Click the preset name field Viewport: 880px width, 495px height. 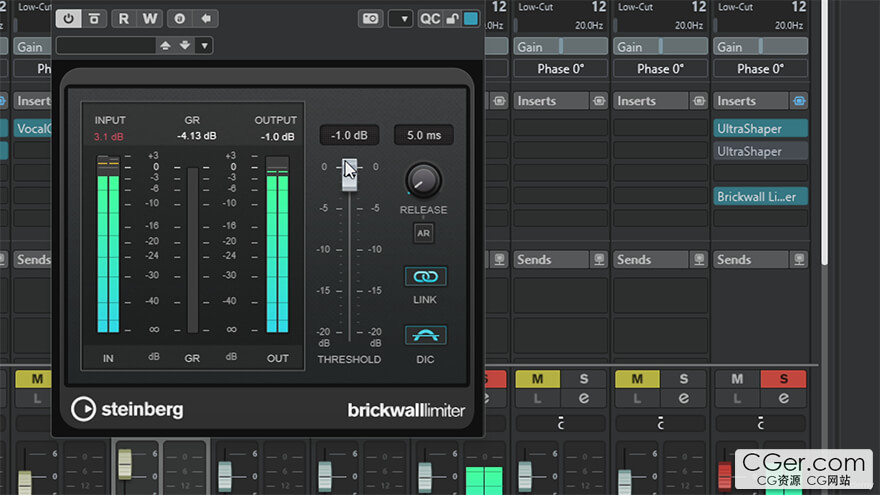click(x=105, y=45)
